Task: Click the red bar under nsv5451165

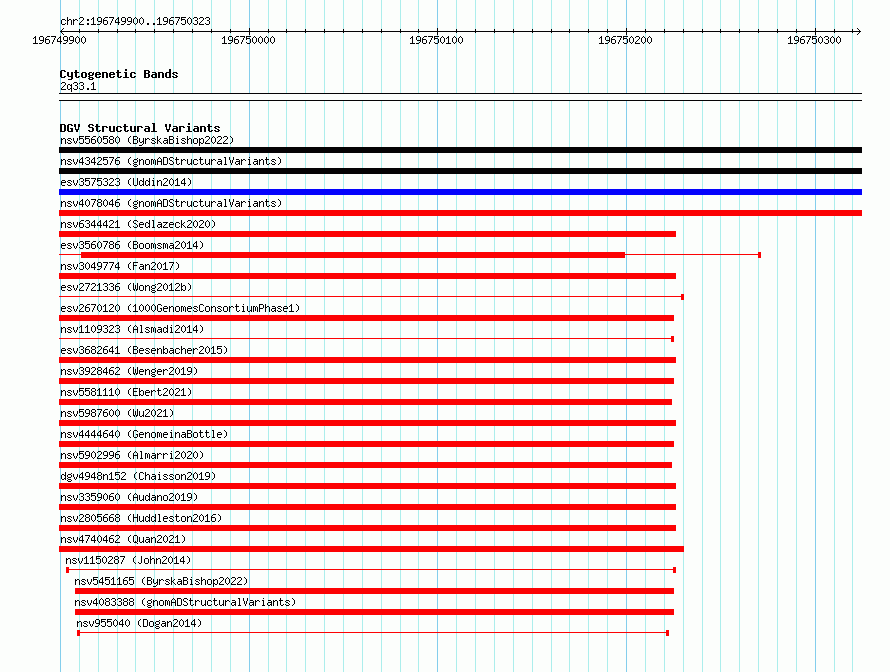Action: [x=374, y=591]
